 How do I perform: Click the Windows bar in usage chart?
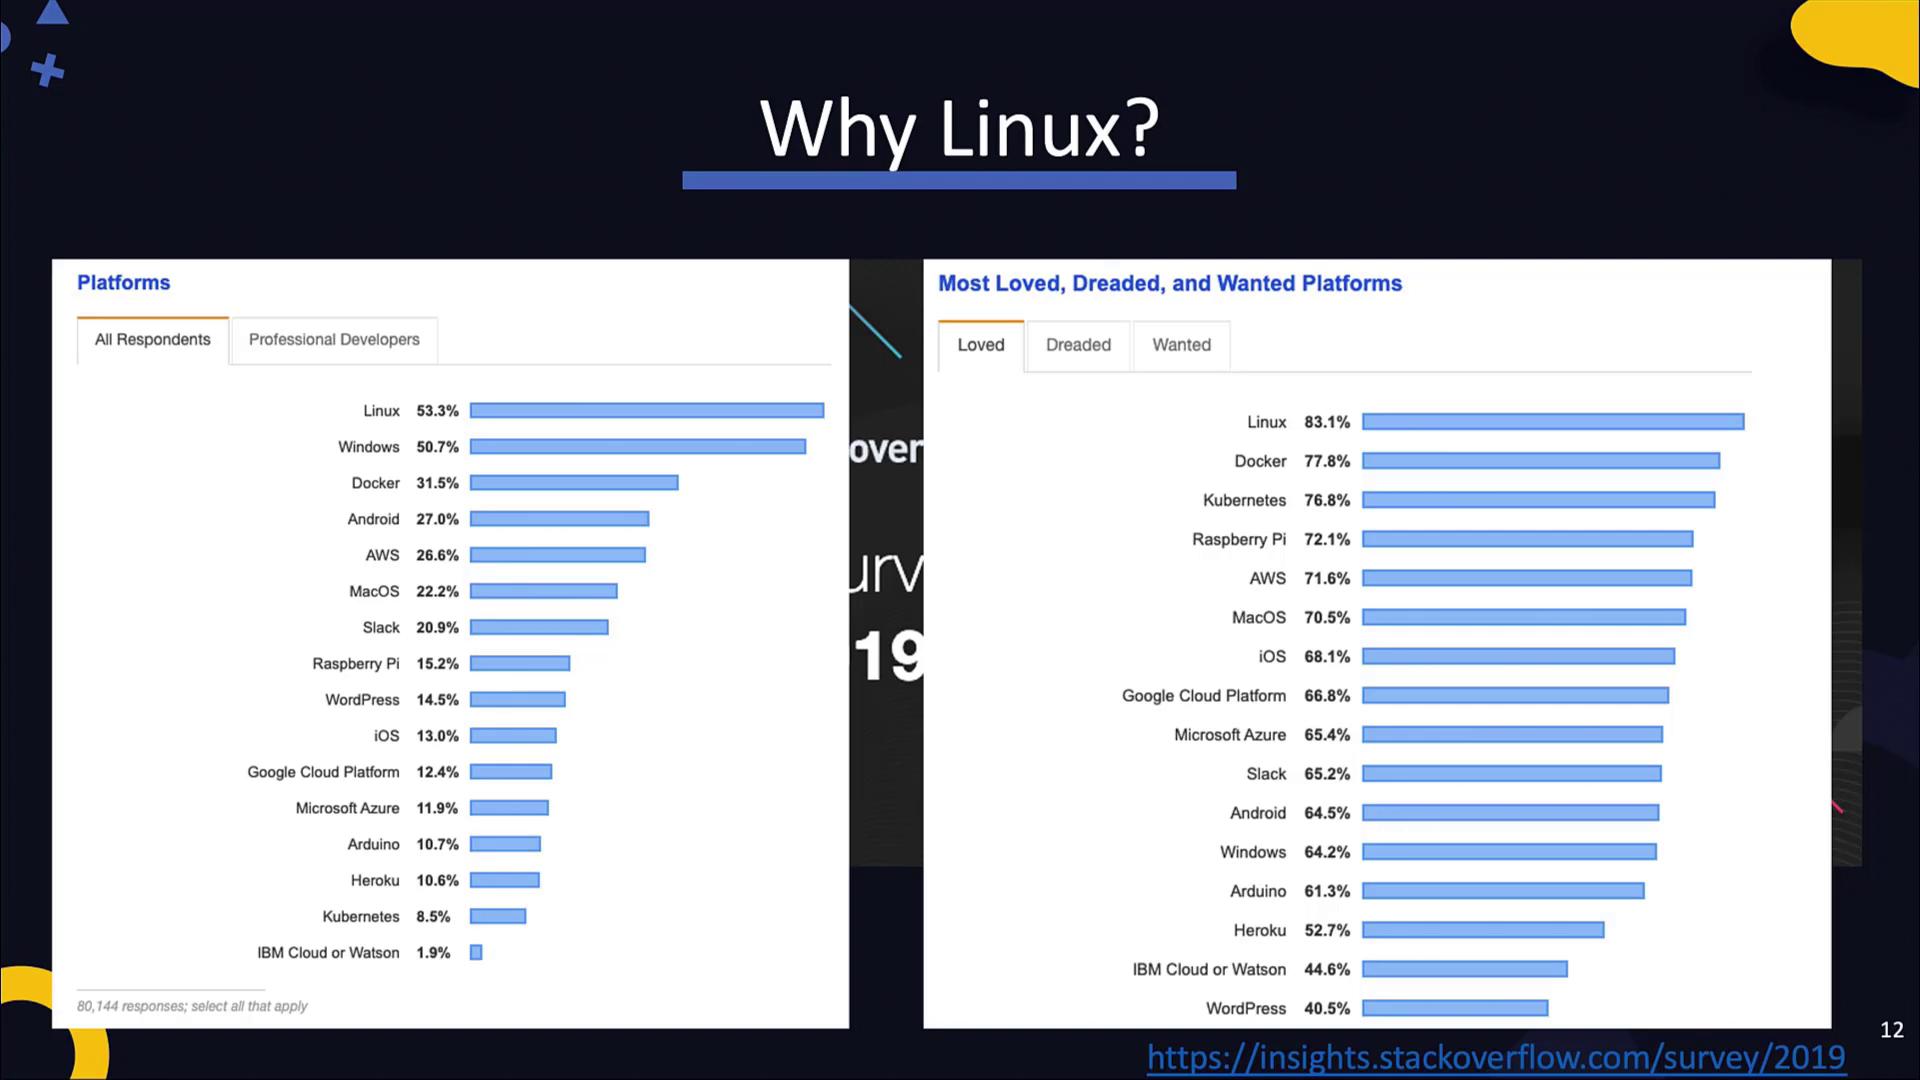637,446
